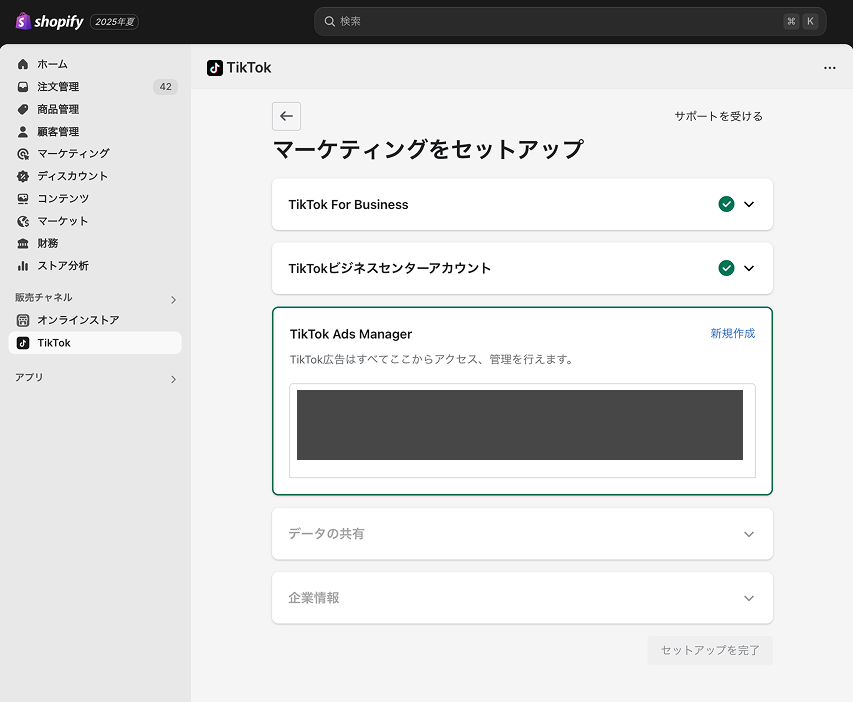Click the データの共有 section title
The height and width of the screenshot is (702, 853).
pos(326,534)
